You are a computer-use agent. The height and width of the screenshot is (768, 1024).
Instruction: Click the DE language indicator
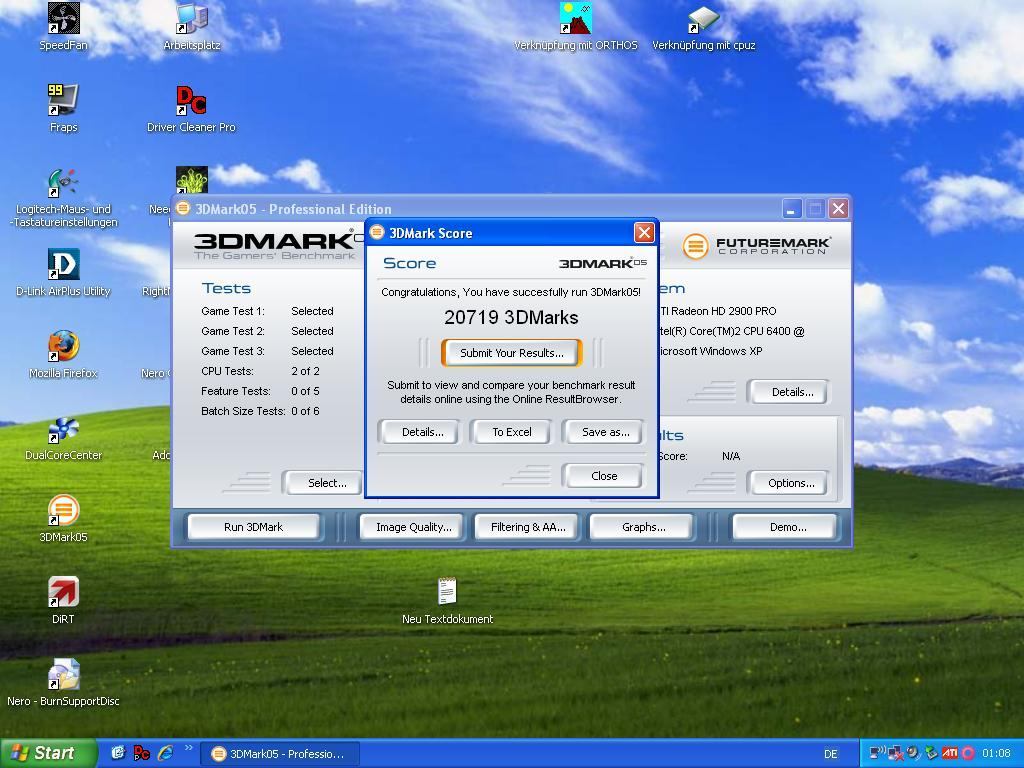831,754
